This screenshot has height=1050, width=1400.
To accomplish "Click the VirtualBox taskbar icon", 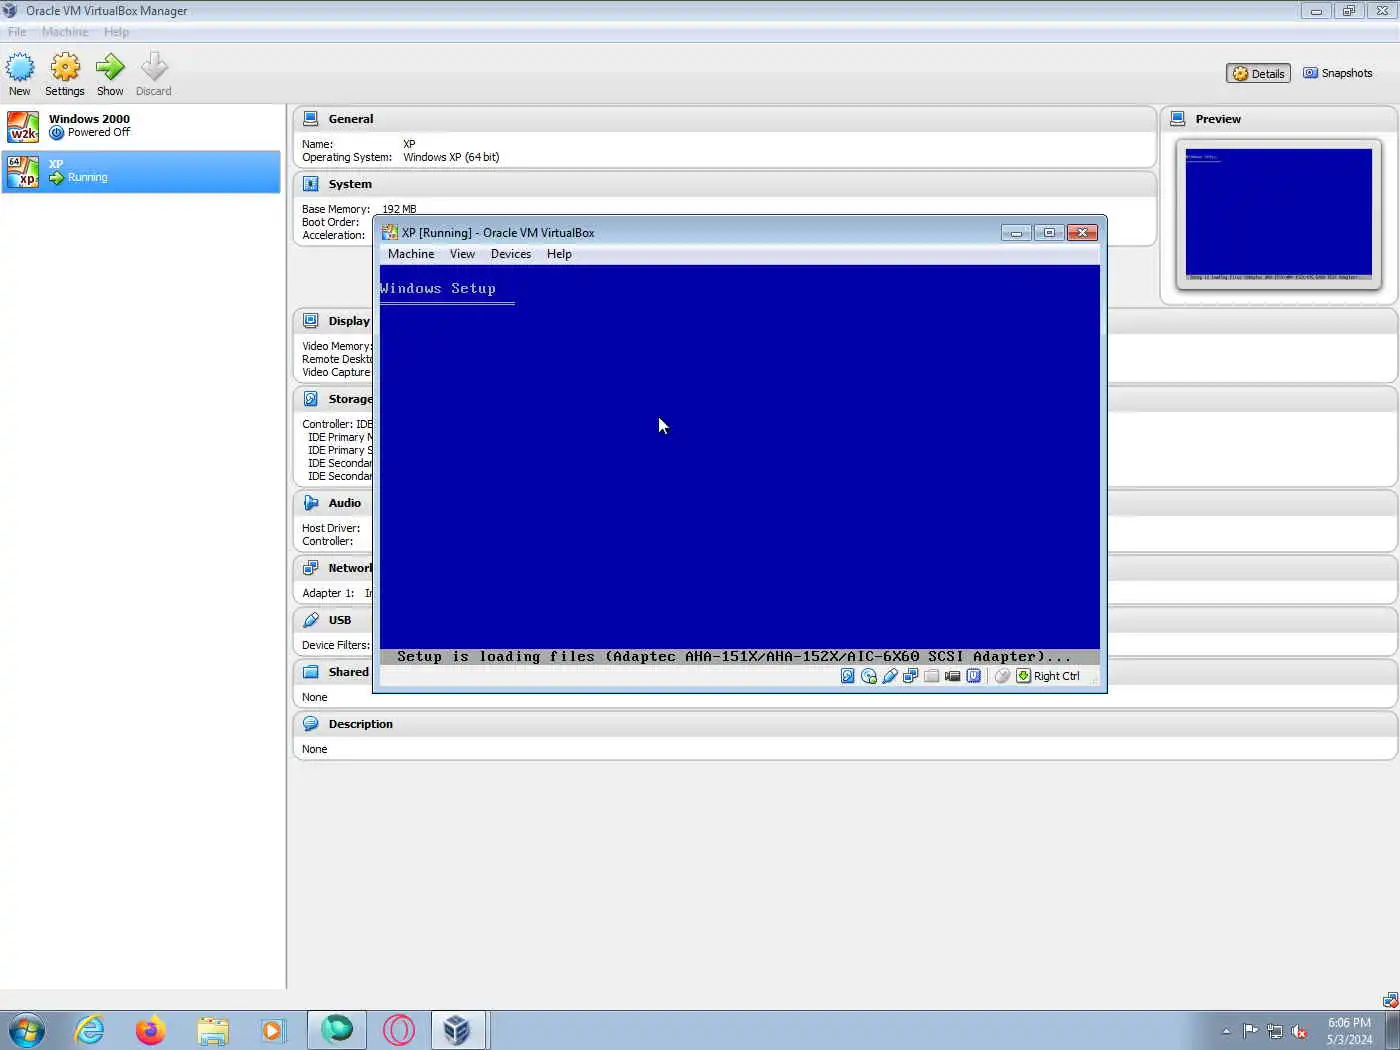I will (458, 1030).
